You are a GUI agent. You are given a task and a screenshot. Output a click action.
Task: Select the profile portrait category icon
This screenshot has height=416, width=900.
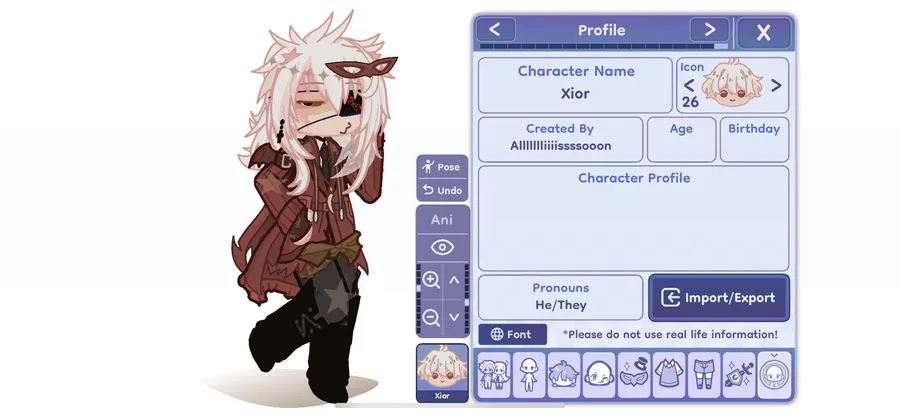pos(774,375)
